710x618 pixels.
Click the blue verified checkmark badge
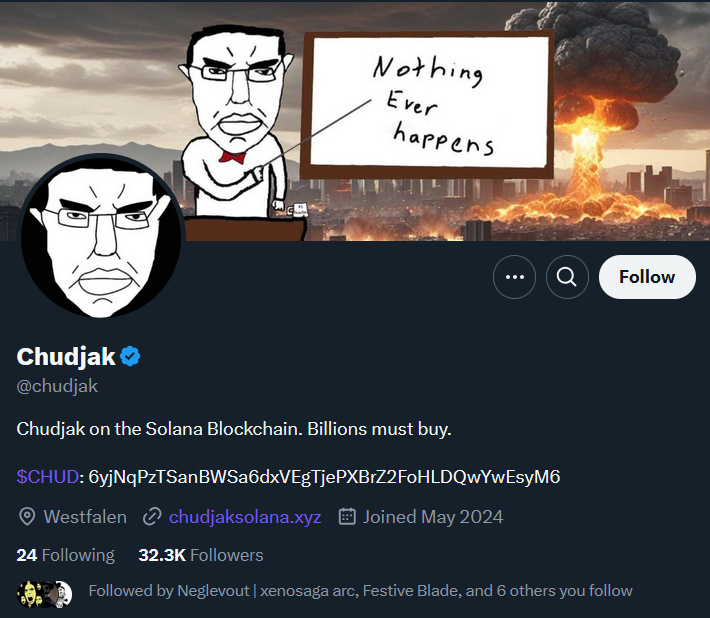[131, 356]
